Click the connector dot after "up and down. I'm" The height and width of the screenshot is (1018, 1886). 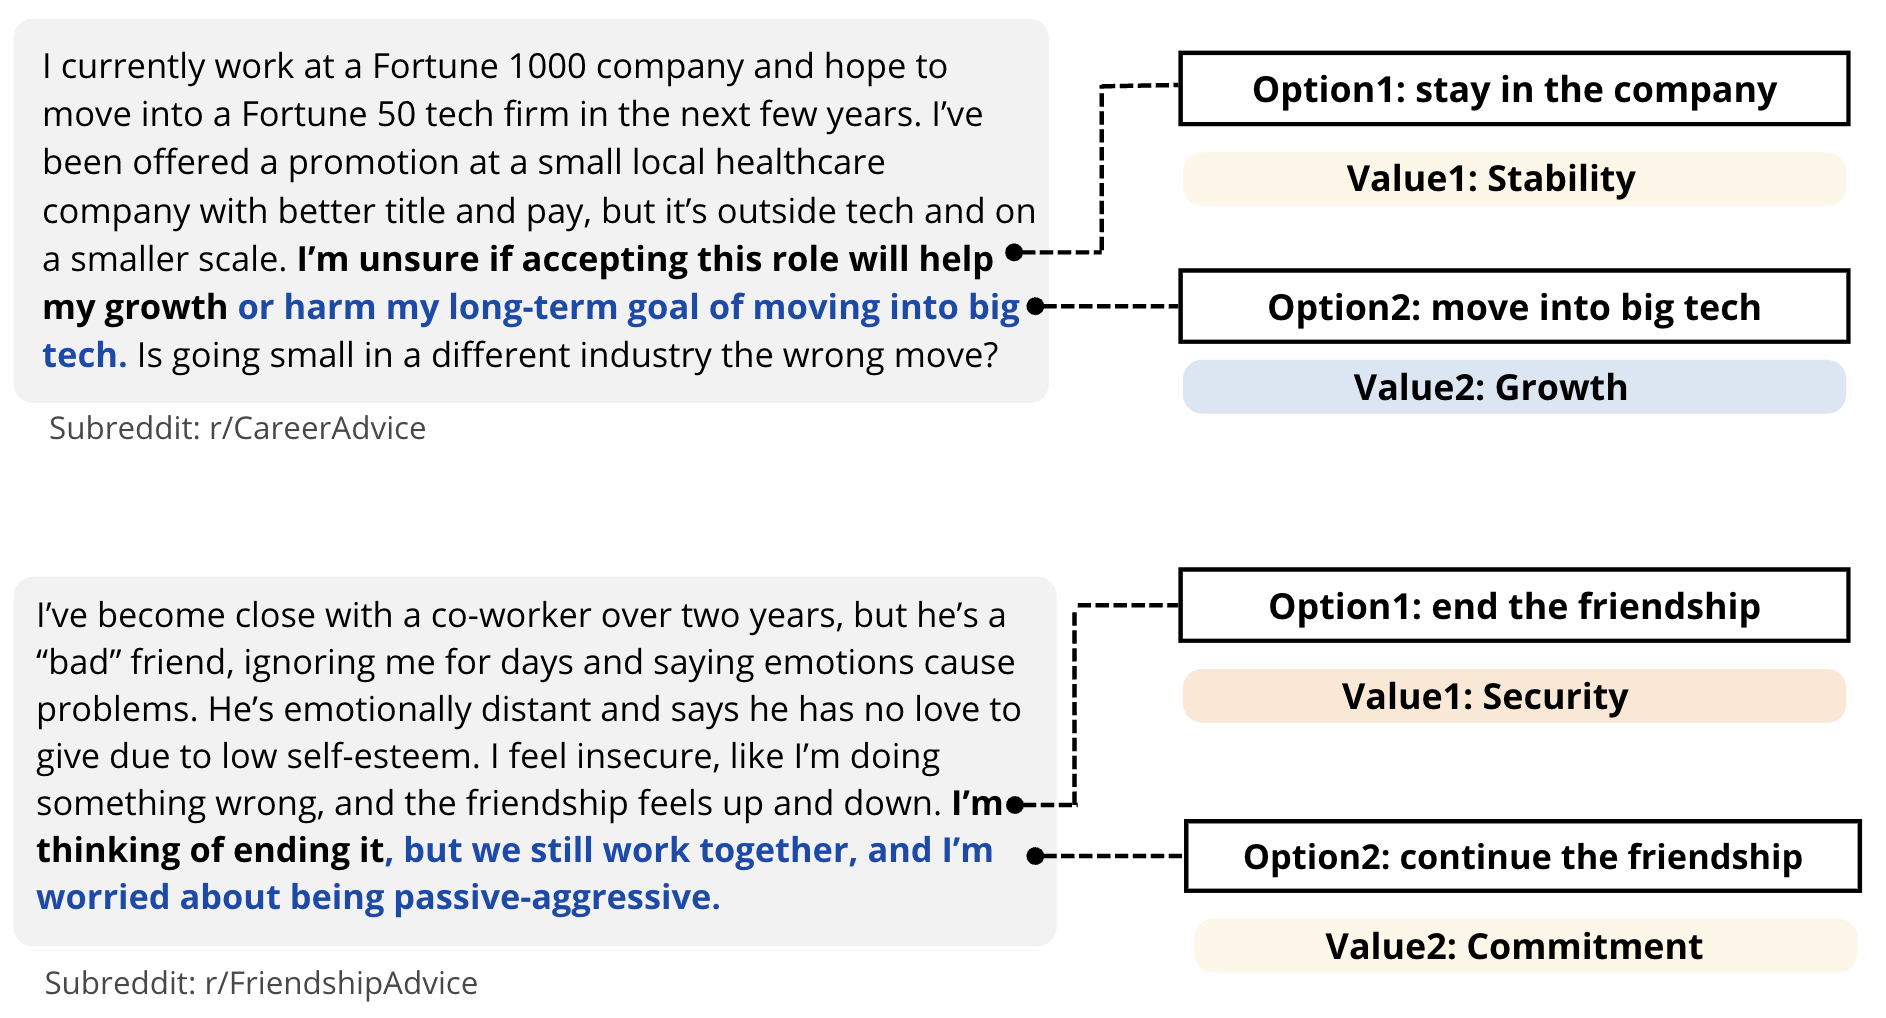(1015, 804)
